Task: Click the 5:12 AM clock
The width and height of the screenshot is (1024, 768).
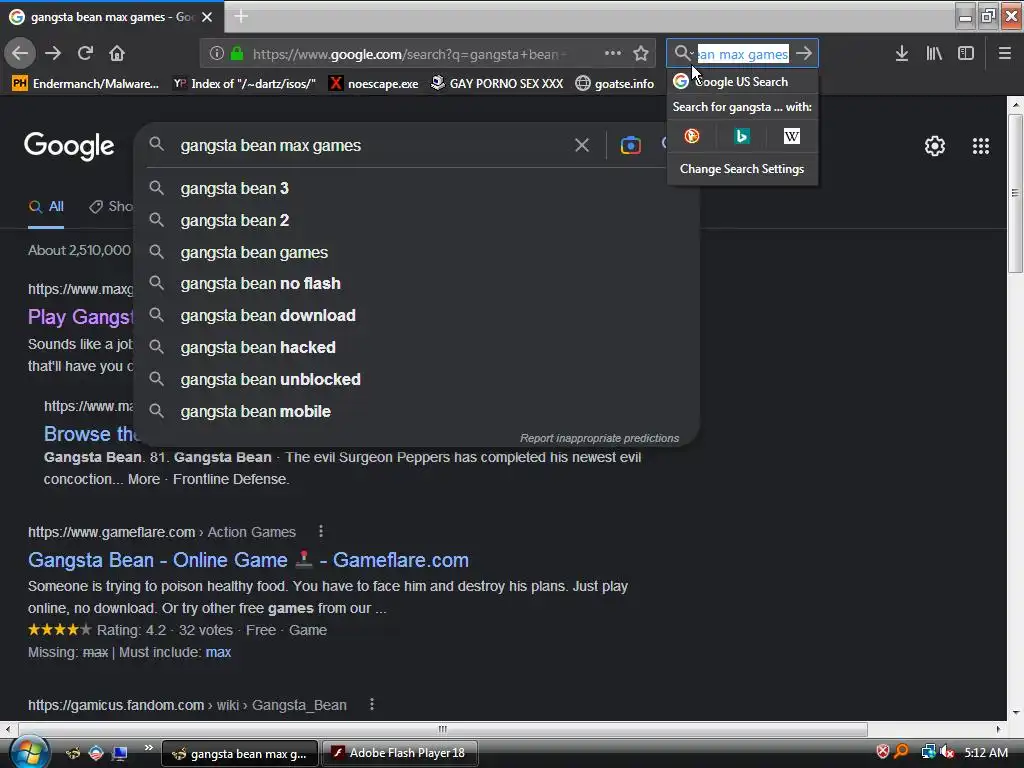Action: [986, 752]
